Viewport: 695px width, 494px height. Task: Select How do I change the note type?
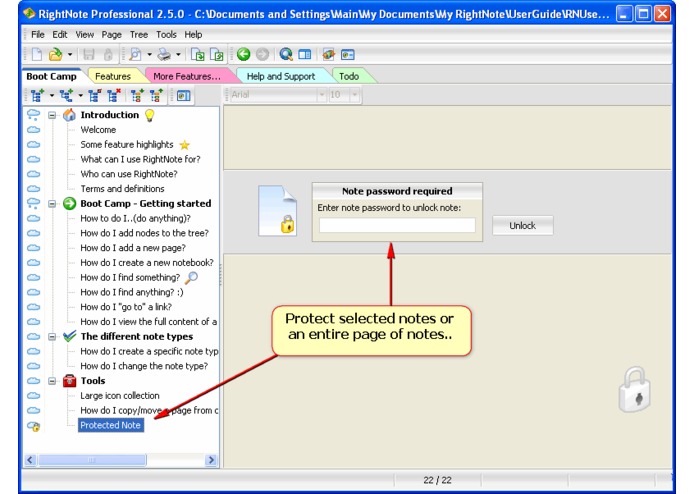point(144,366)
